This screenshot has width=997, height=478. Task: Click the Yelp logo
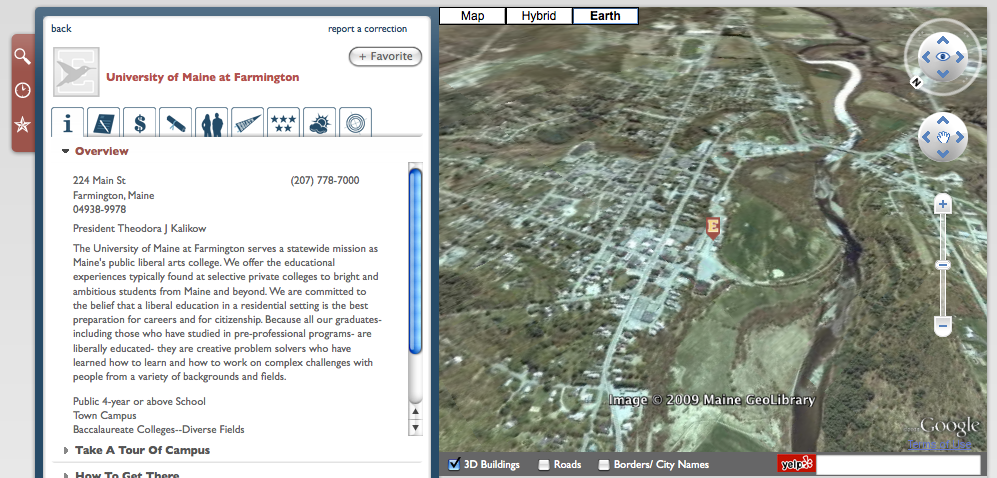point(796,464)
